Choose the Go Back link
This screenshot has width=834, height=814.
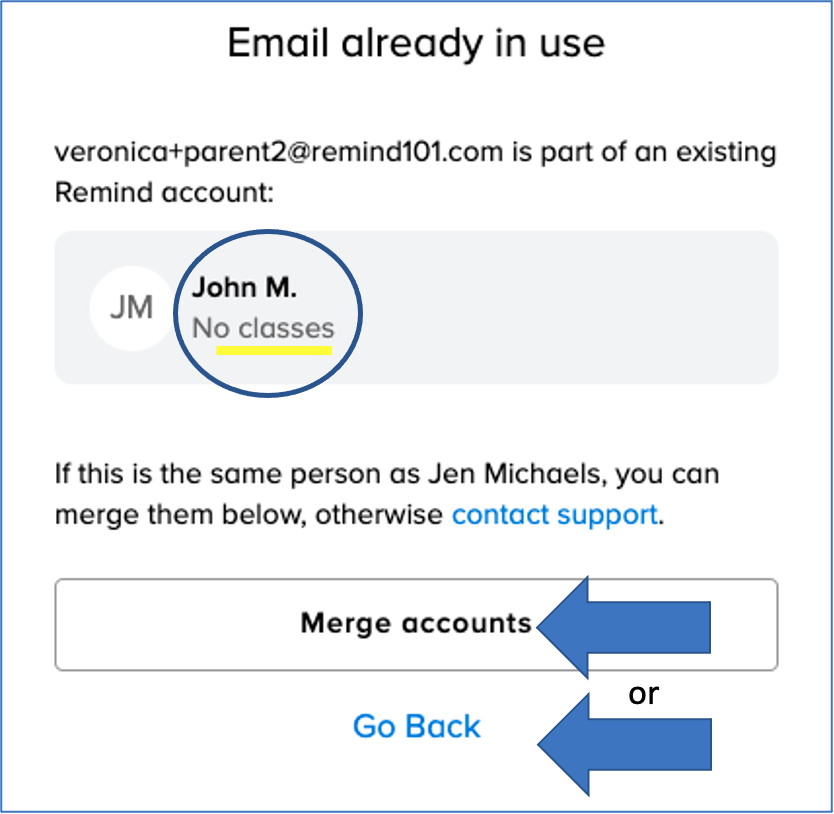pyautogui.click(x=416, y=726)
